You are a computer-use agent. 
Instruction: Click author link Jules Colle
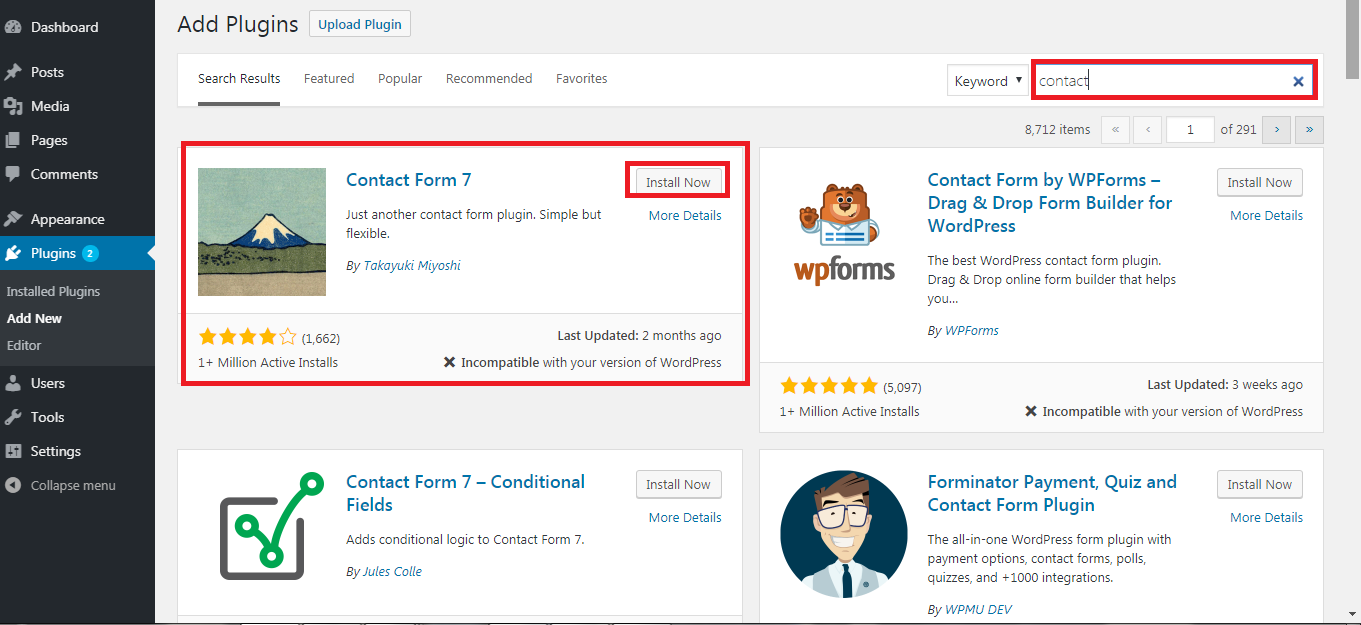[392, 571]
